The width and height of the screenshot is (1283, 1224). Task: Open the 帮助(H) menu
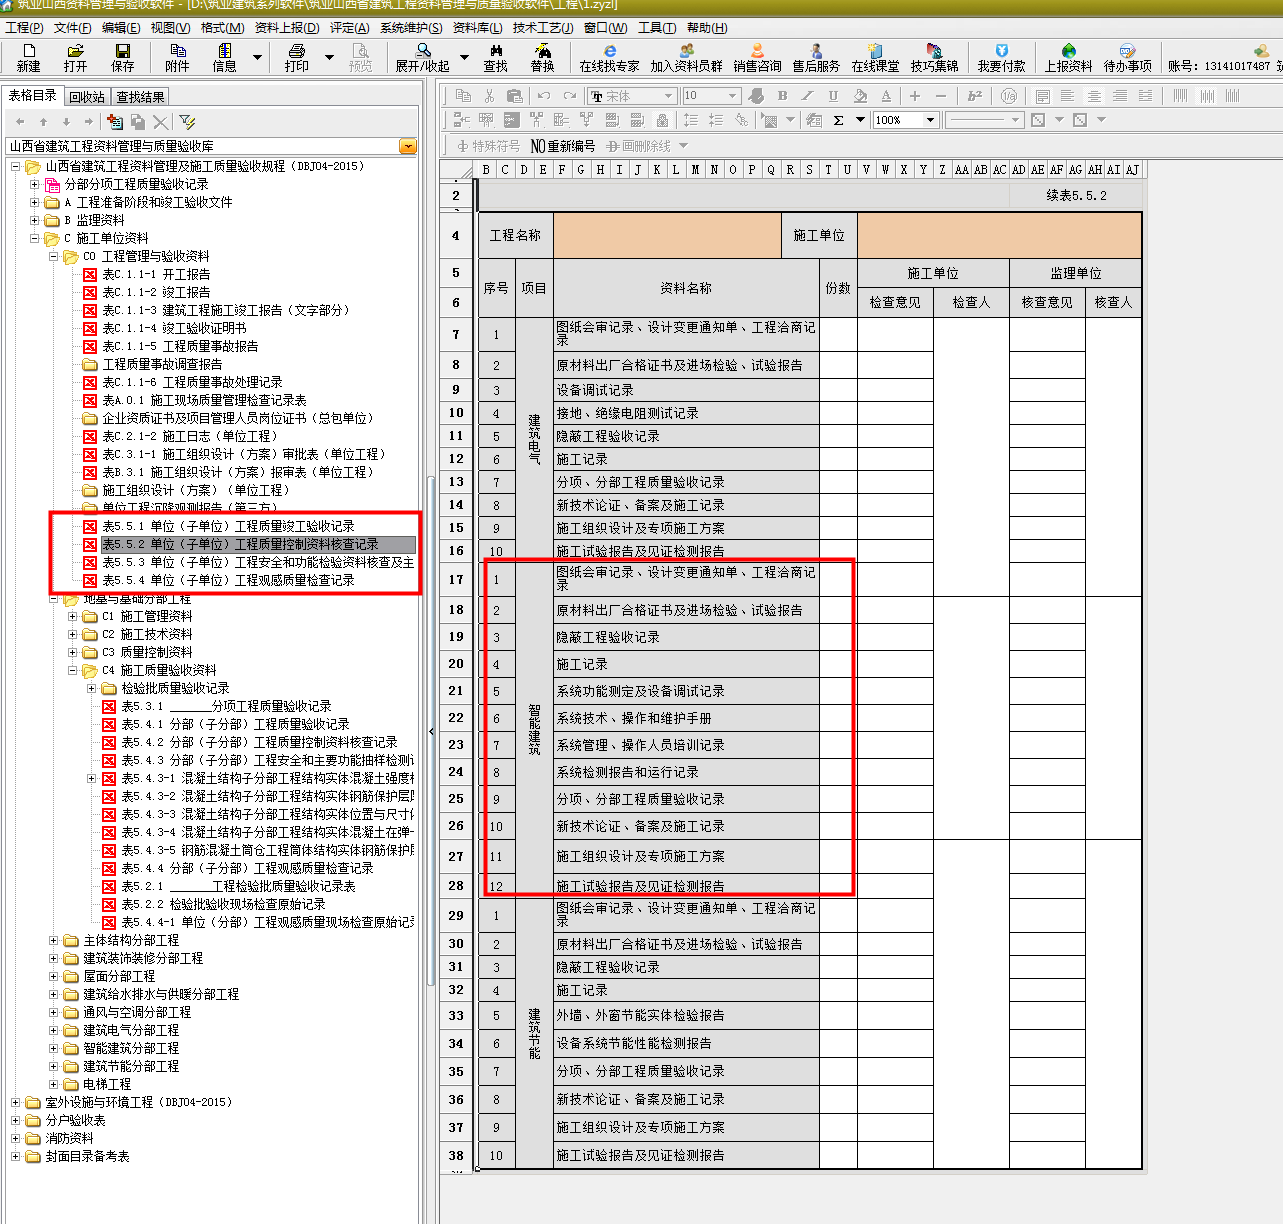coord(707,28)
